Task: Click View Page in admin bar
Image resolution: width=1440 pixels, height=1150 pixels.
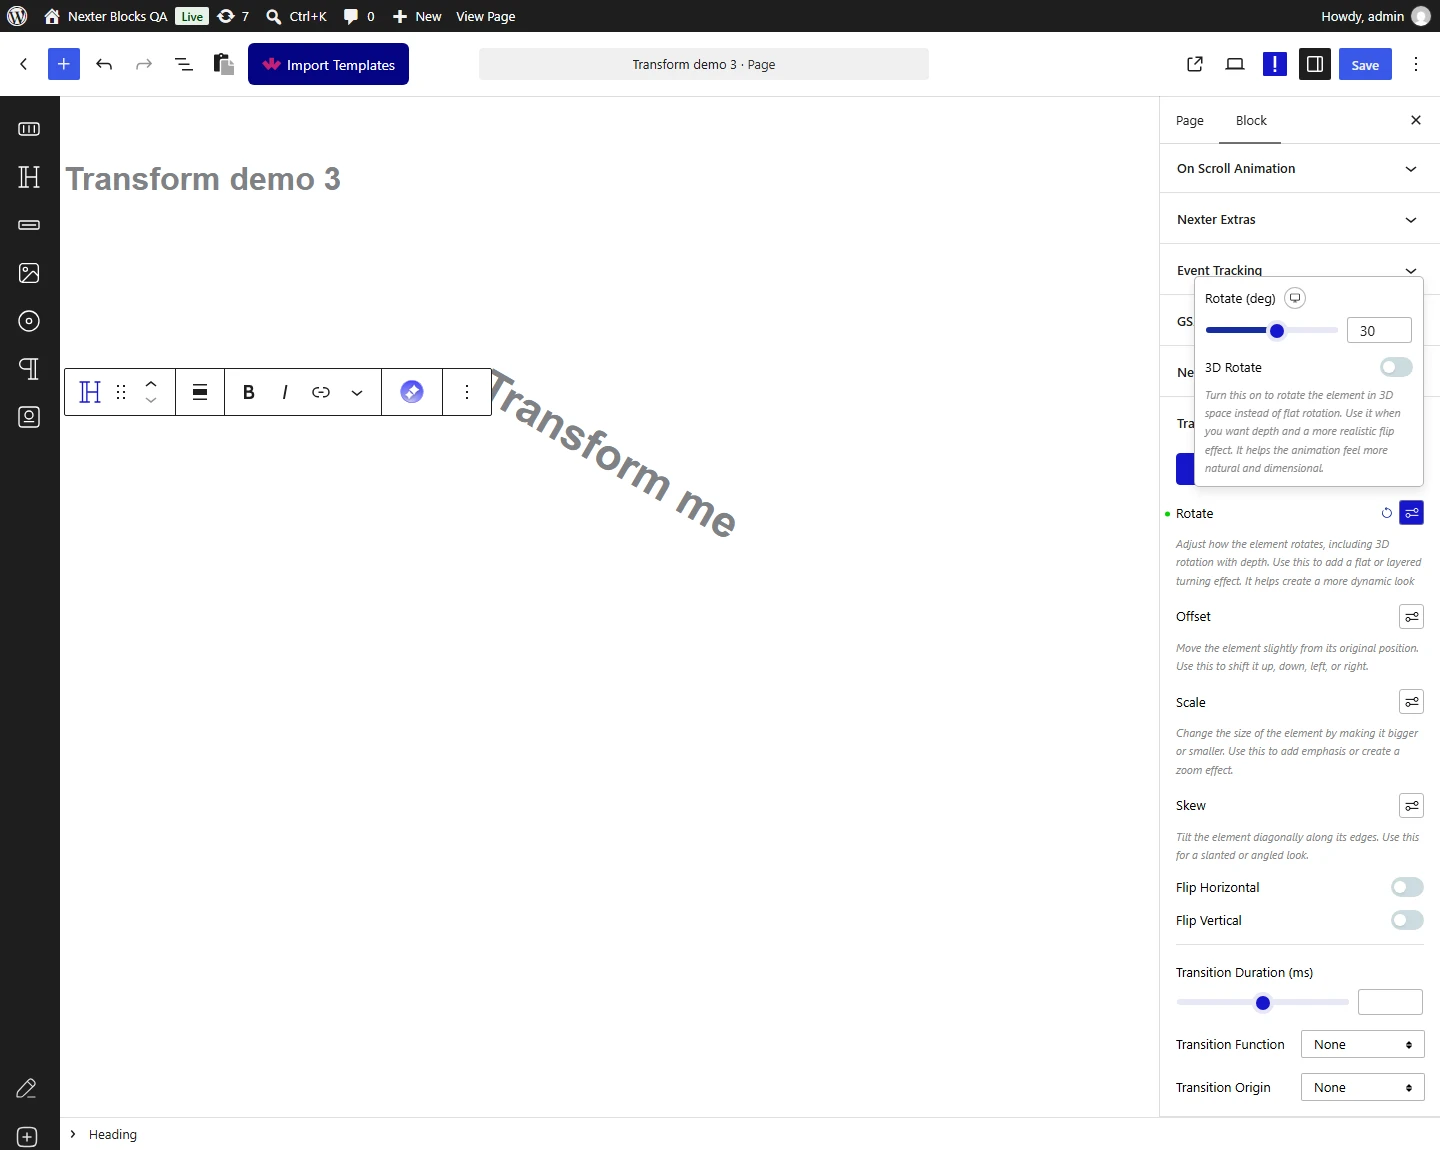Action: [x=486, y=16]
